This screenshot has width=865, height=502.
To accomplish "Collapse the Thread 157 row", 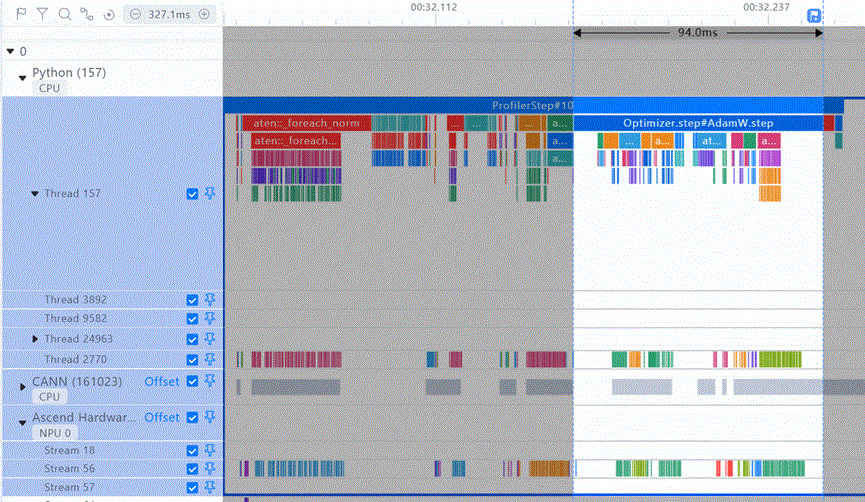I will (35, 194).
